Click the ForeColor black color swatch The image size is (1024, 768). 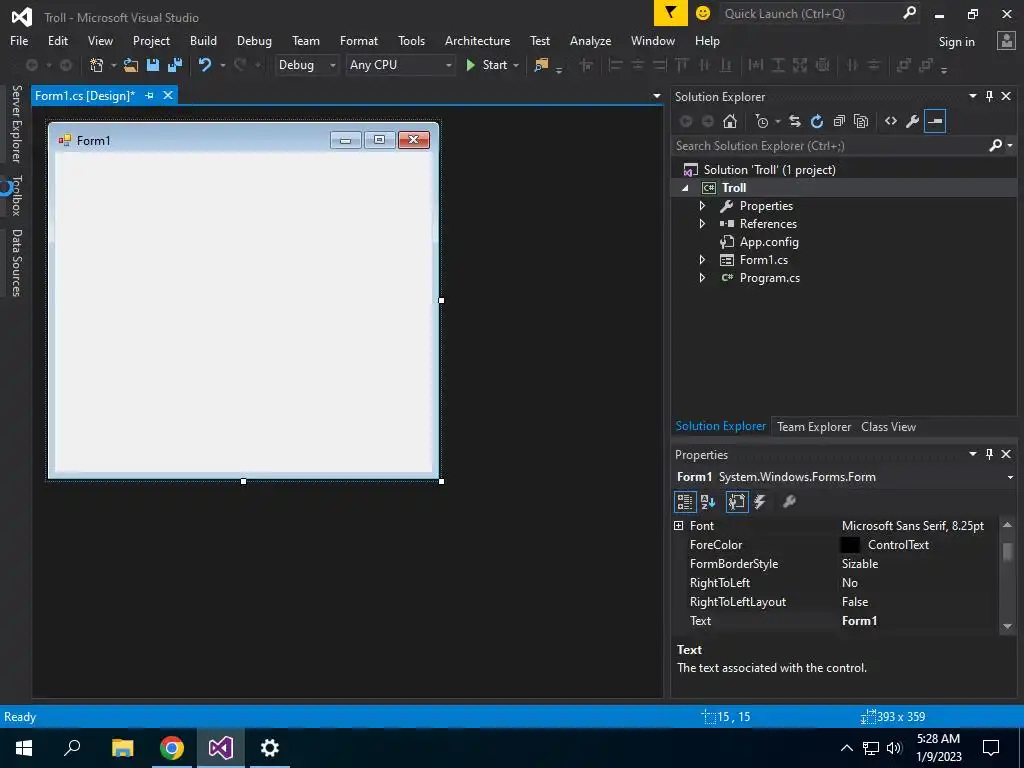click(x=850, y=545)
